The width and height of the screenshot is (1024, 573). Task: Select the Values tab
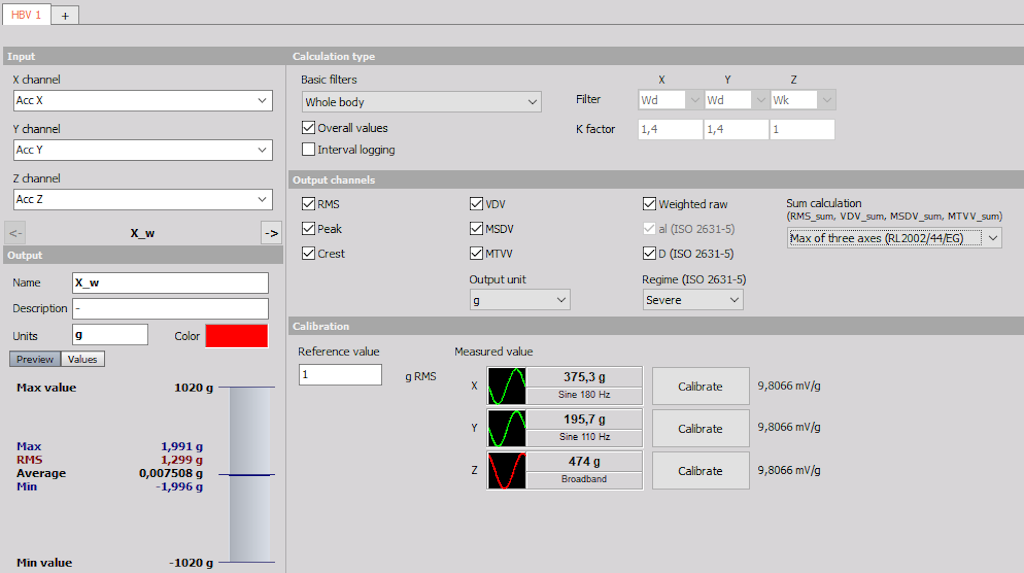click(82, 359)
